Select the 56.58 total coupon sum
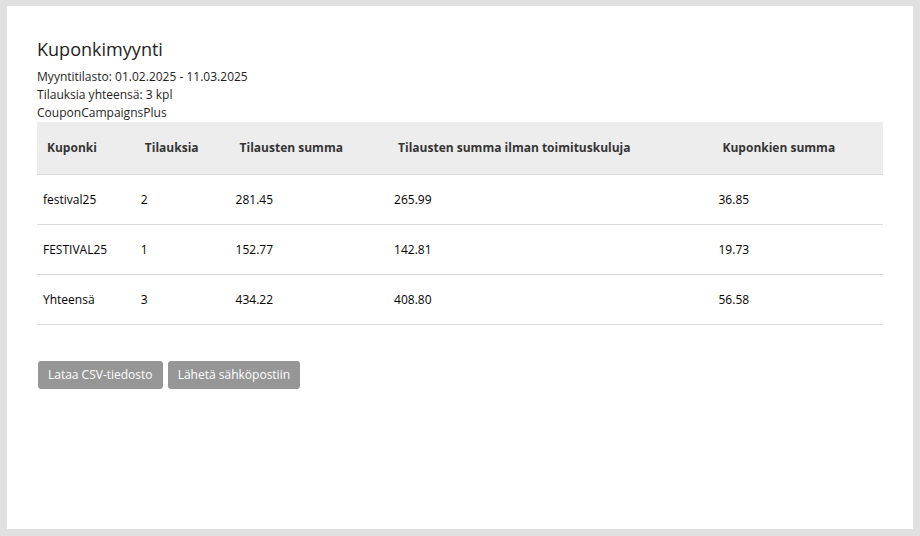 click(x=733, y=300)
